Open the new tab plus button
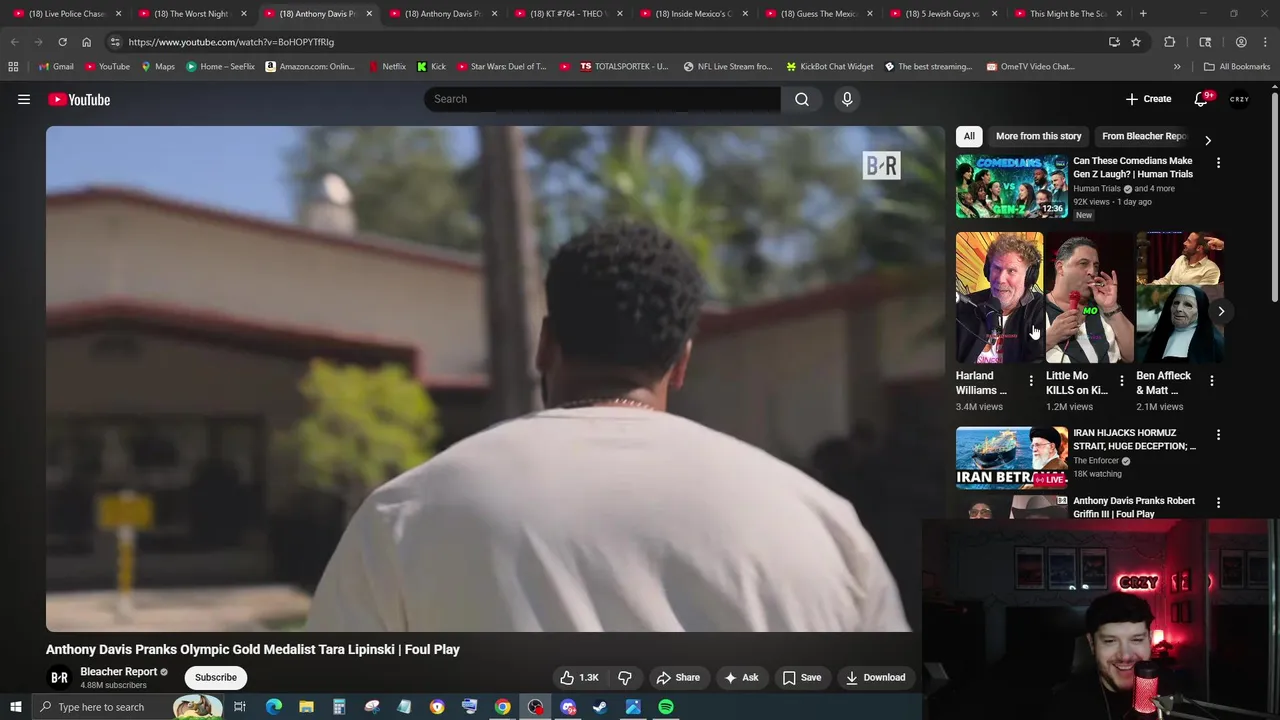This screenshot has height=720, width=1280. pyautogui.click(x=1143, y=13)
